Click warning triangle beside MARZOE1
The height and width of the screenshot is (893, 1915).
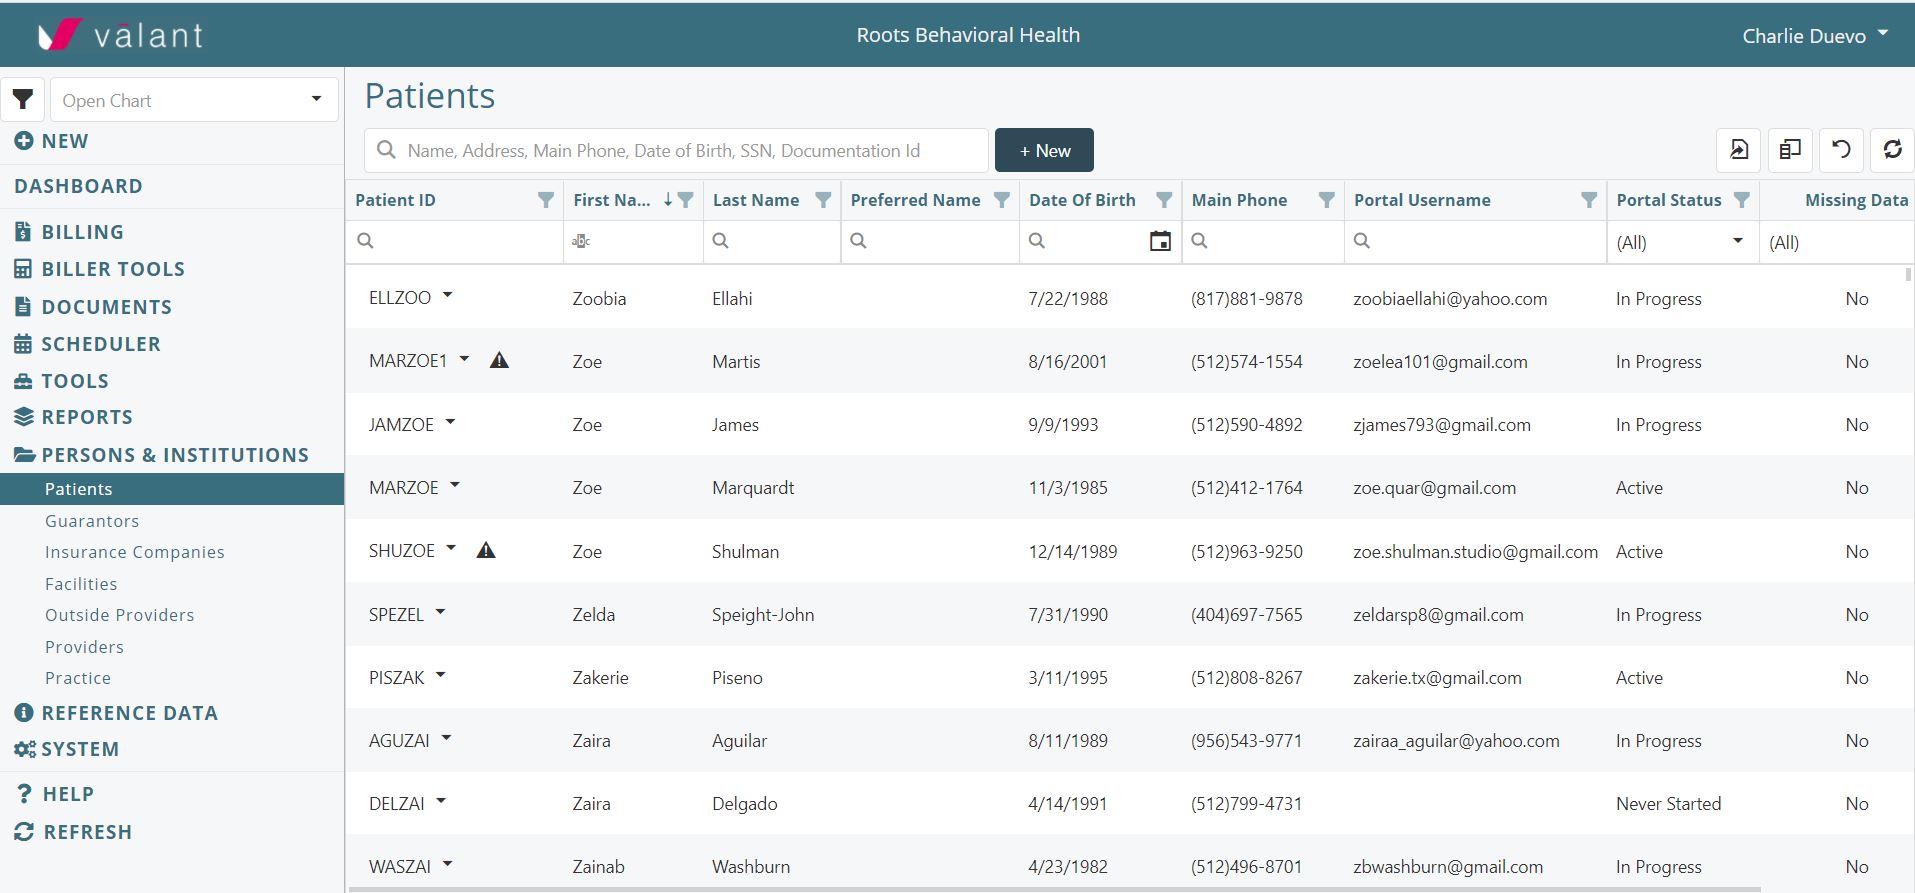click(499, 361)
